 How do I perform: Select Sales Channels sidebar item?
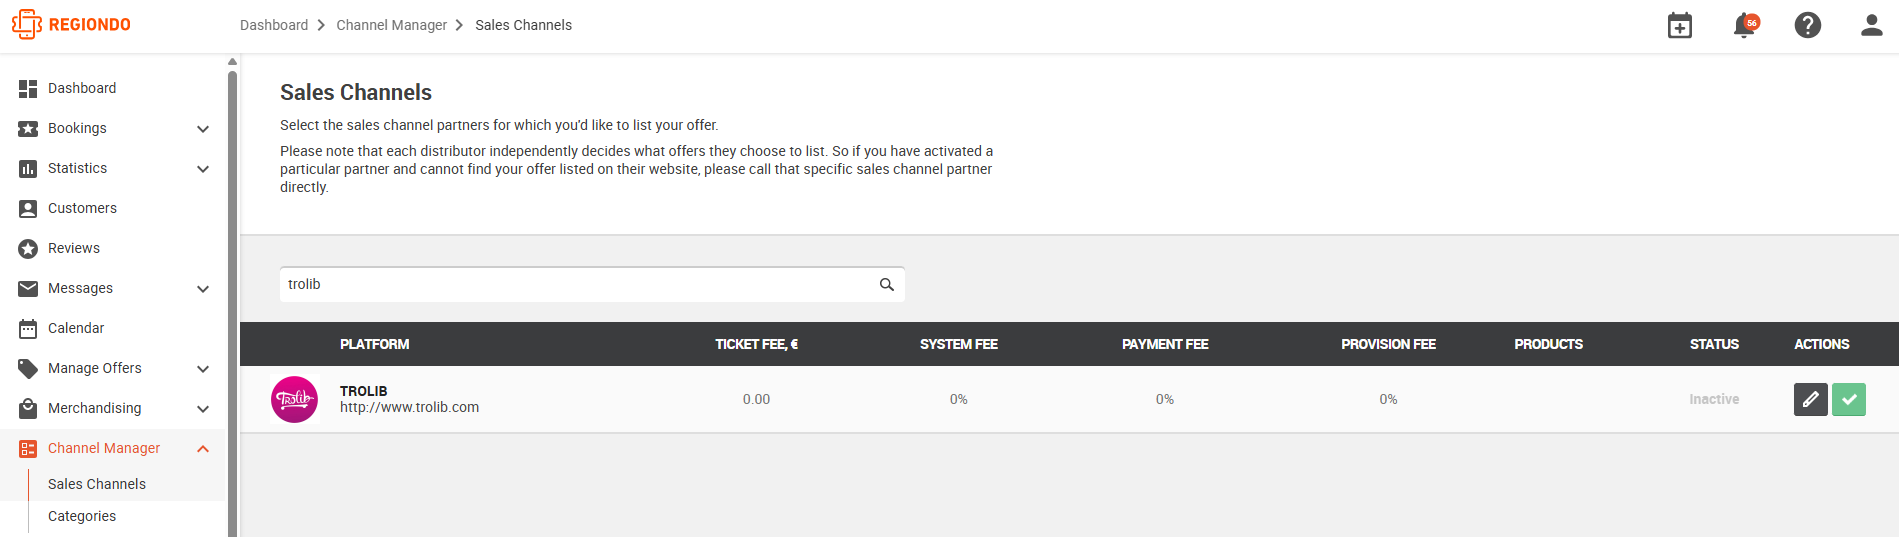tap(97, 484)
